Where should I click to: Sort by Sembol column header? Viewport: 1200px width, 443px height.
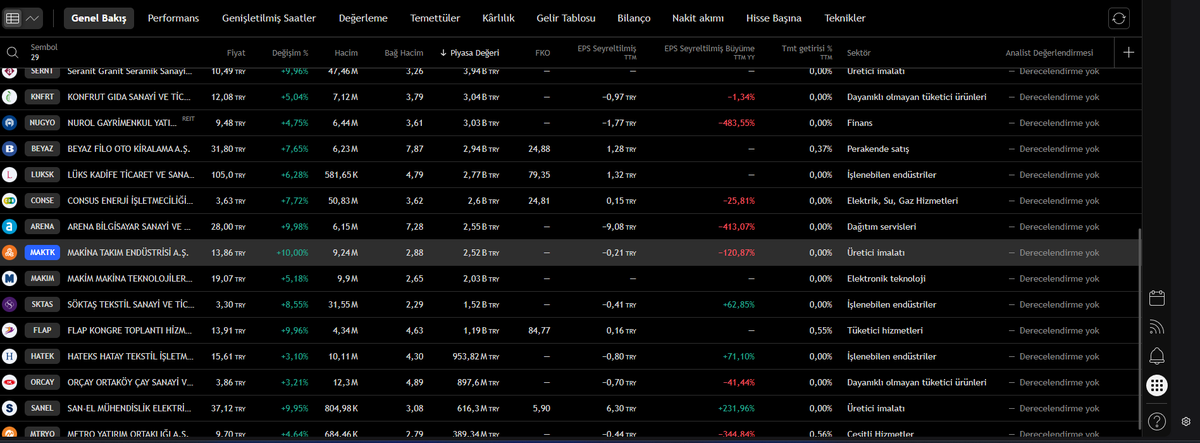(x=44, y=47)
